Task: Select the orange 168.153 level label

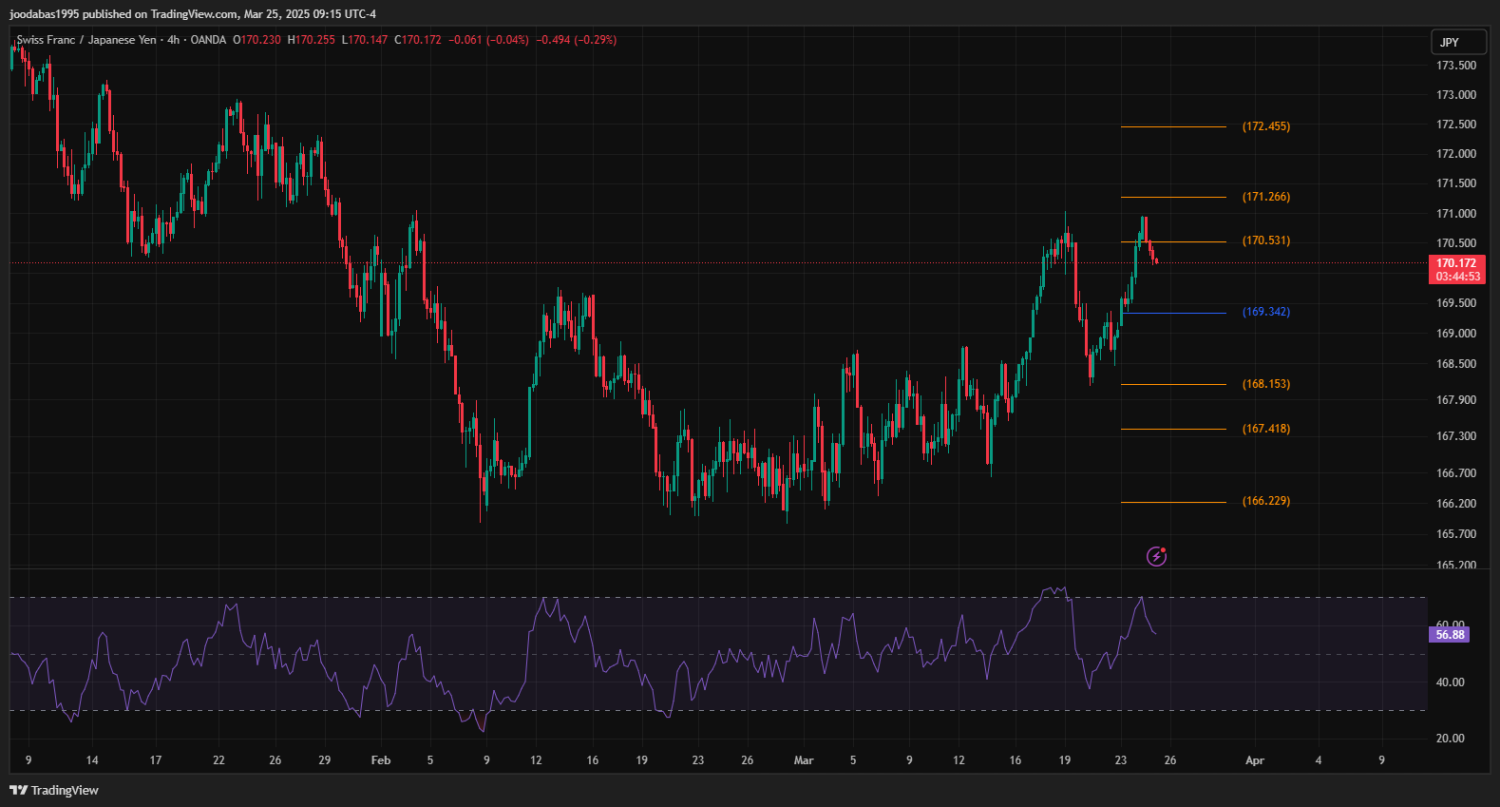Action: (1266, 384)
